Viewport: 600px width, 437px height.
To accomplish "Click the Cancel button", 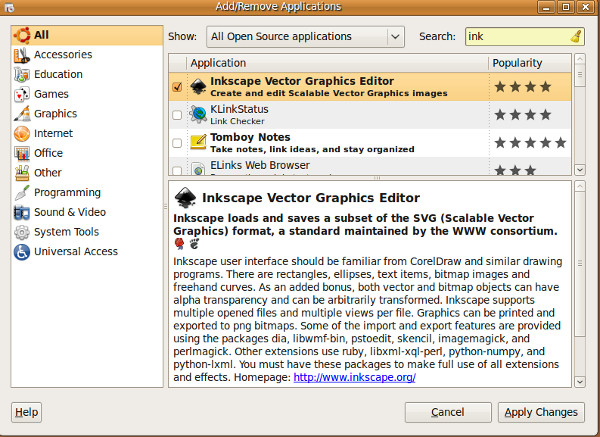I will point(448,412).
